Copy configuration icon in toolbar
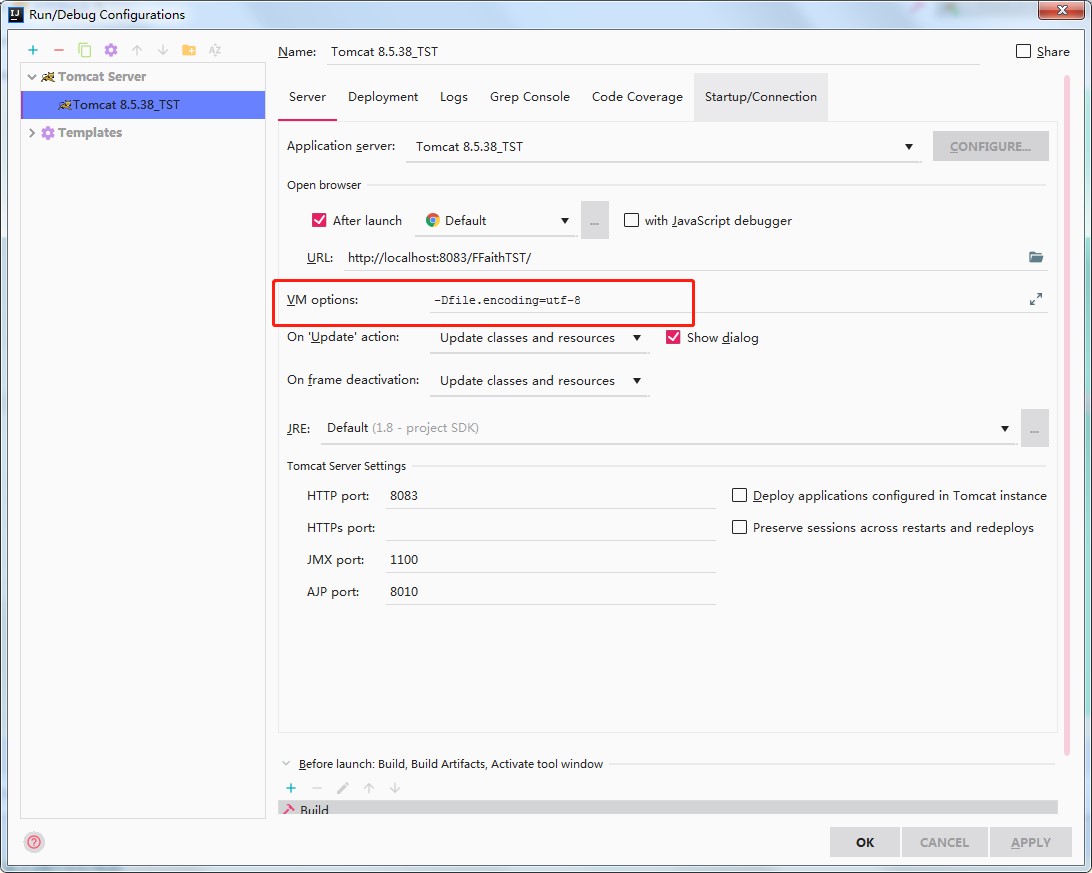This screenshot has height=873, width=1092. (84, 50)
